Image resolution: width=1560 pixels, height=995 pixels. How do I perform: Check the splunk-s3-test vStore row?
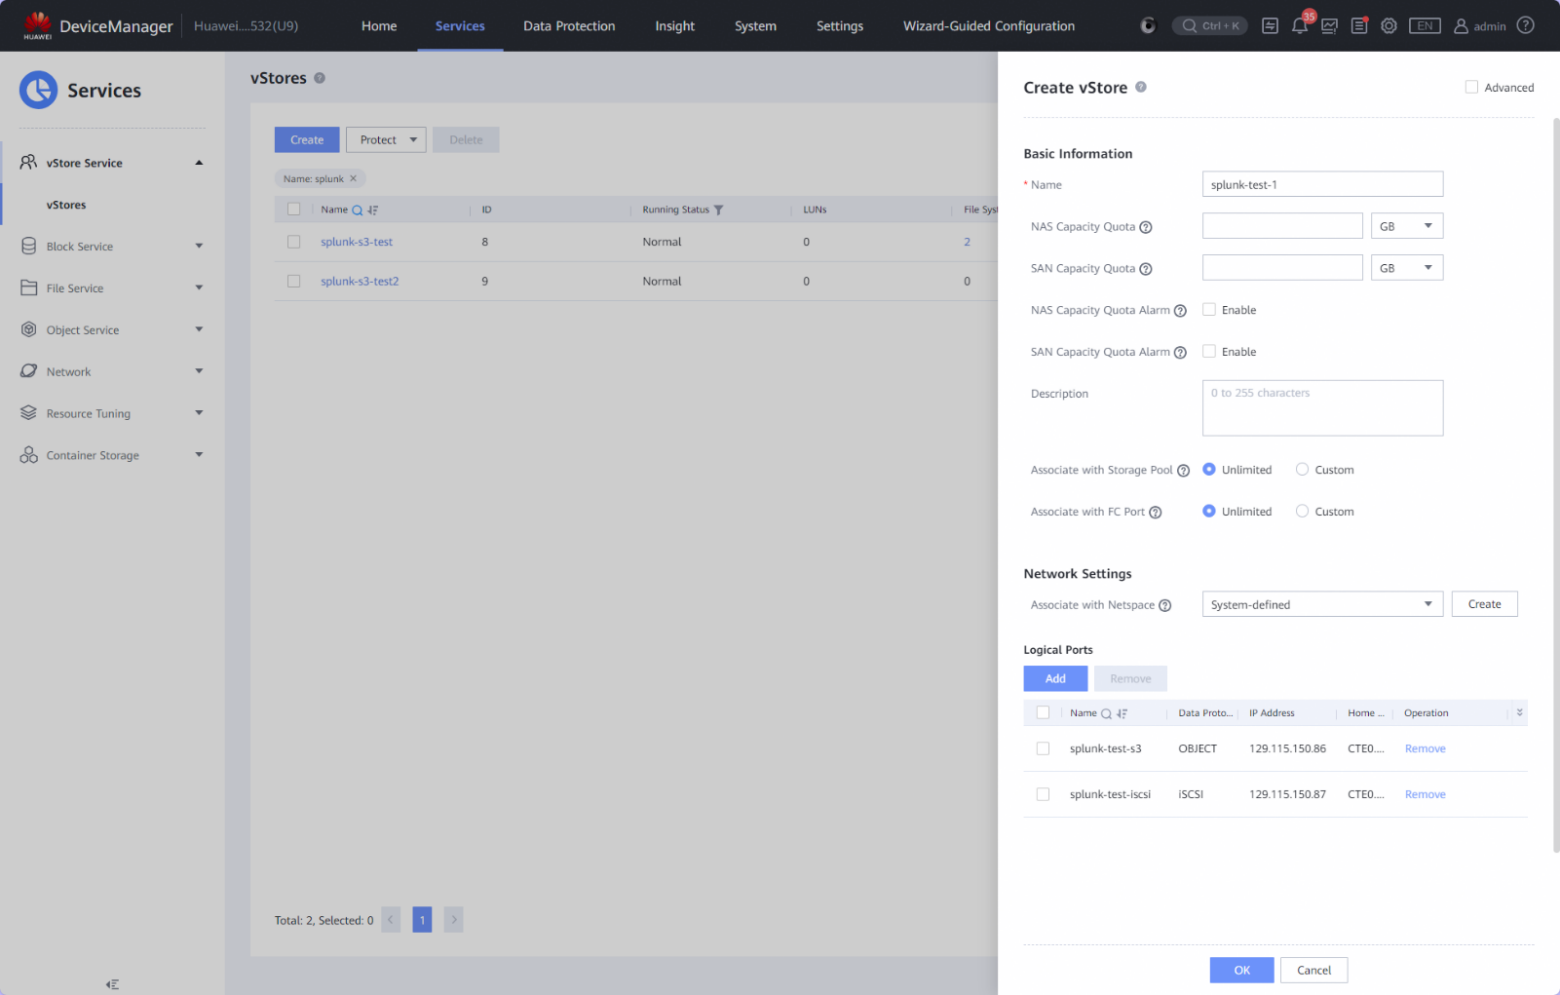pos(294,242)
